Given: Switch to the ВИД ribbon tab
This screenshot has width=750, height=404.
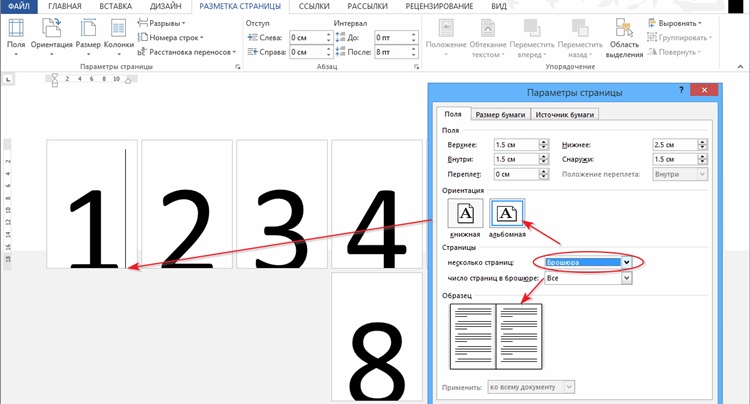Looking at the screenshot, I should pos(499,6).
